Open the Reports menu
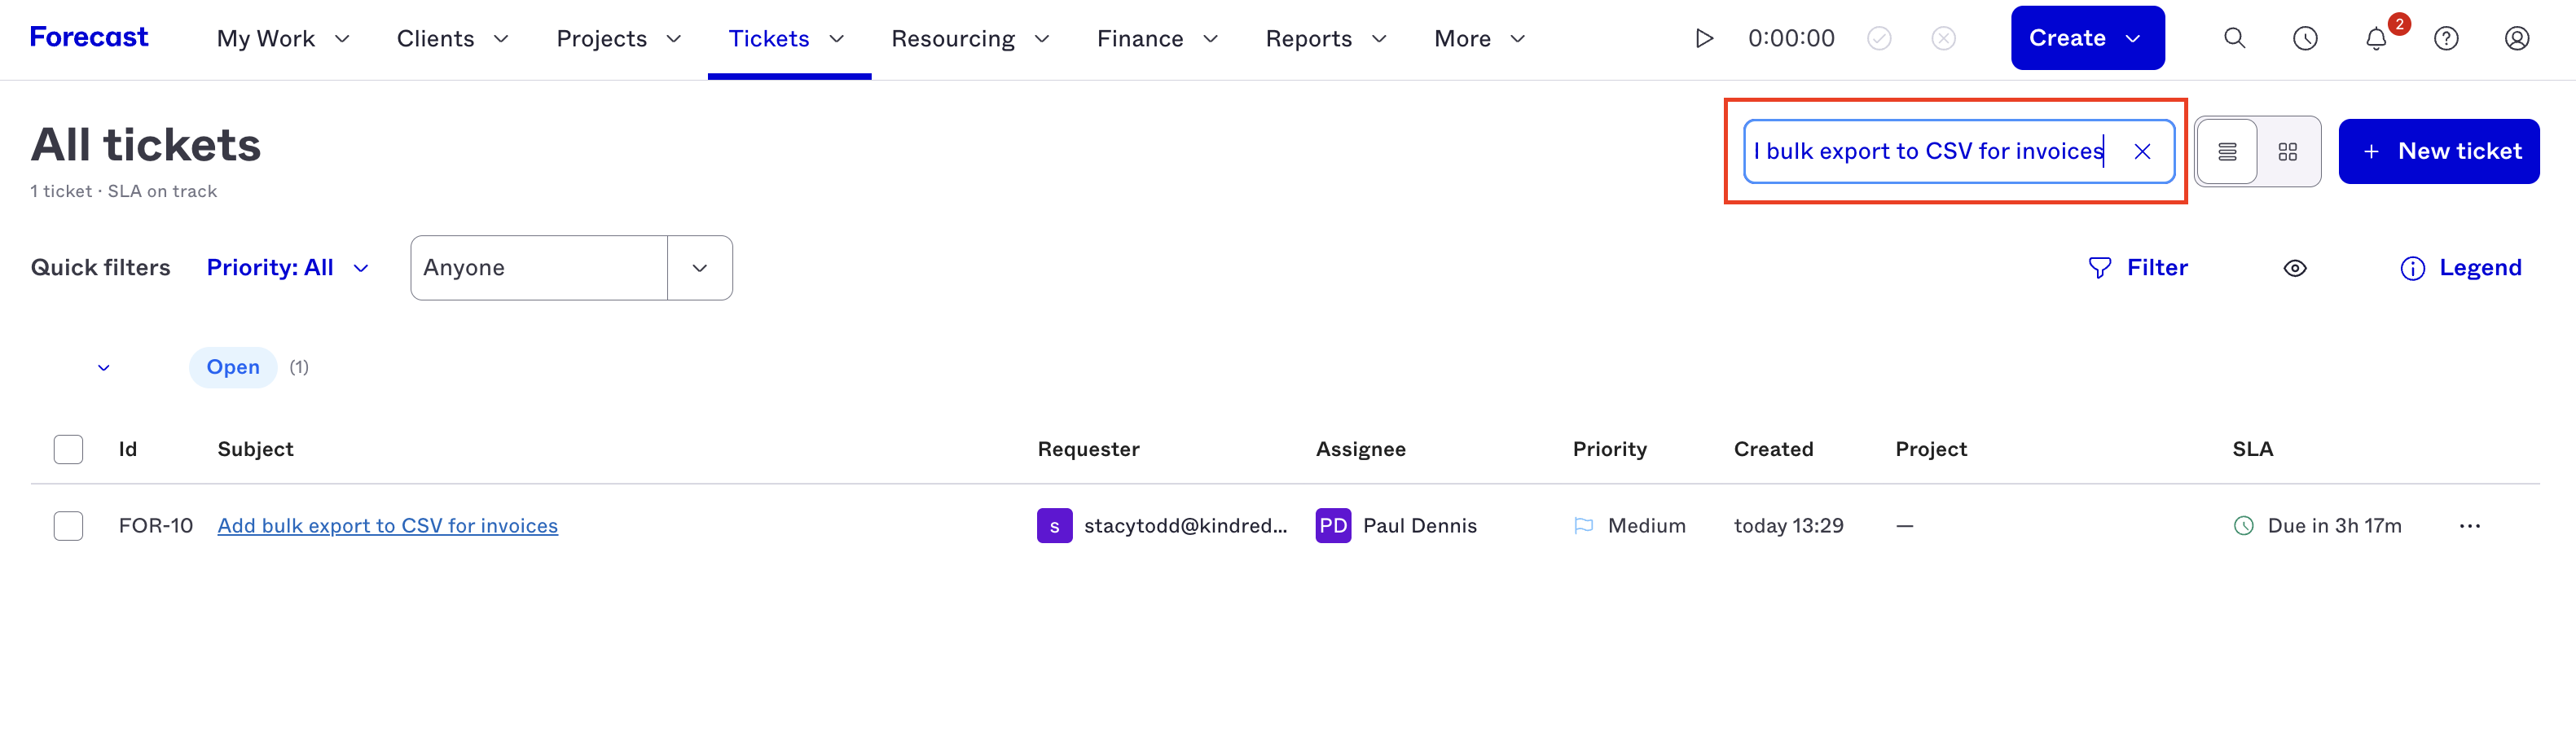The height and width of the screenshot is (741, 2576). [1326, 39]
